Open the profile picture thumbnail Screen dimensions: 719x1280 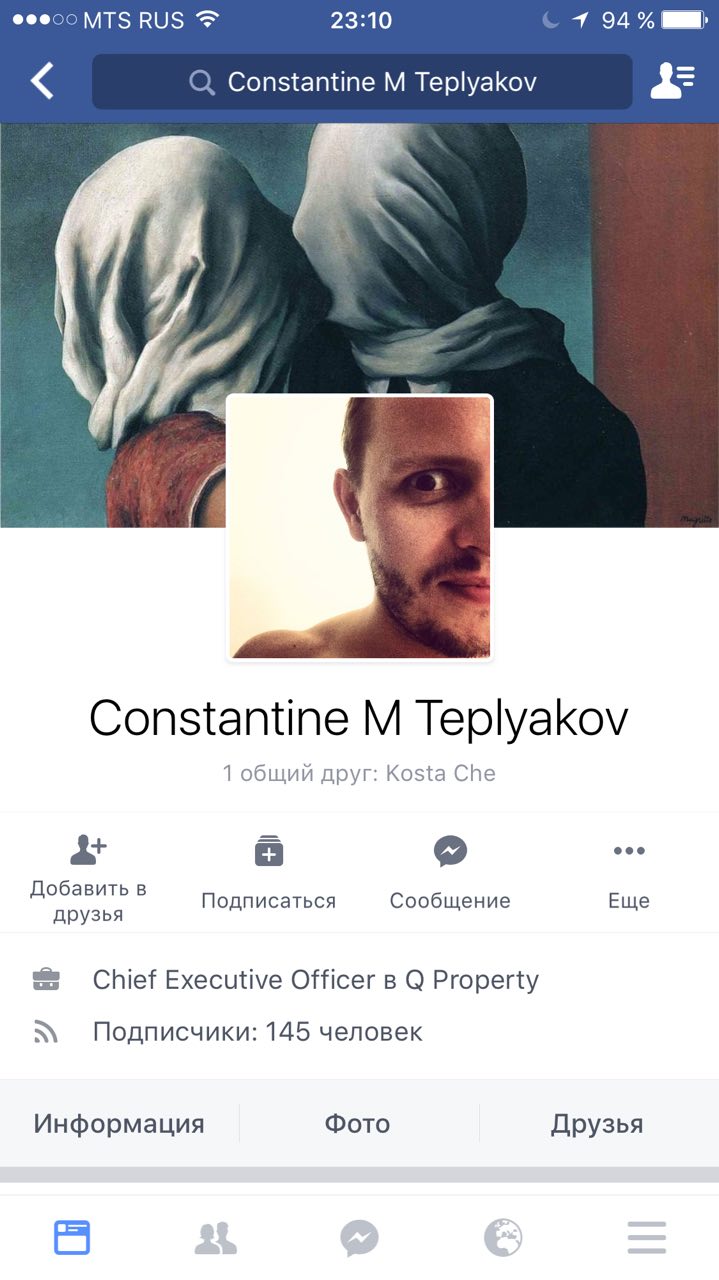pyautogui.click(x=360, y=527)
